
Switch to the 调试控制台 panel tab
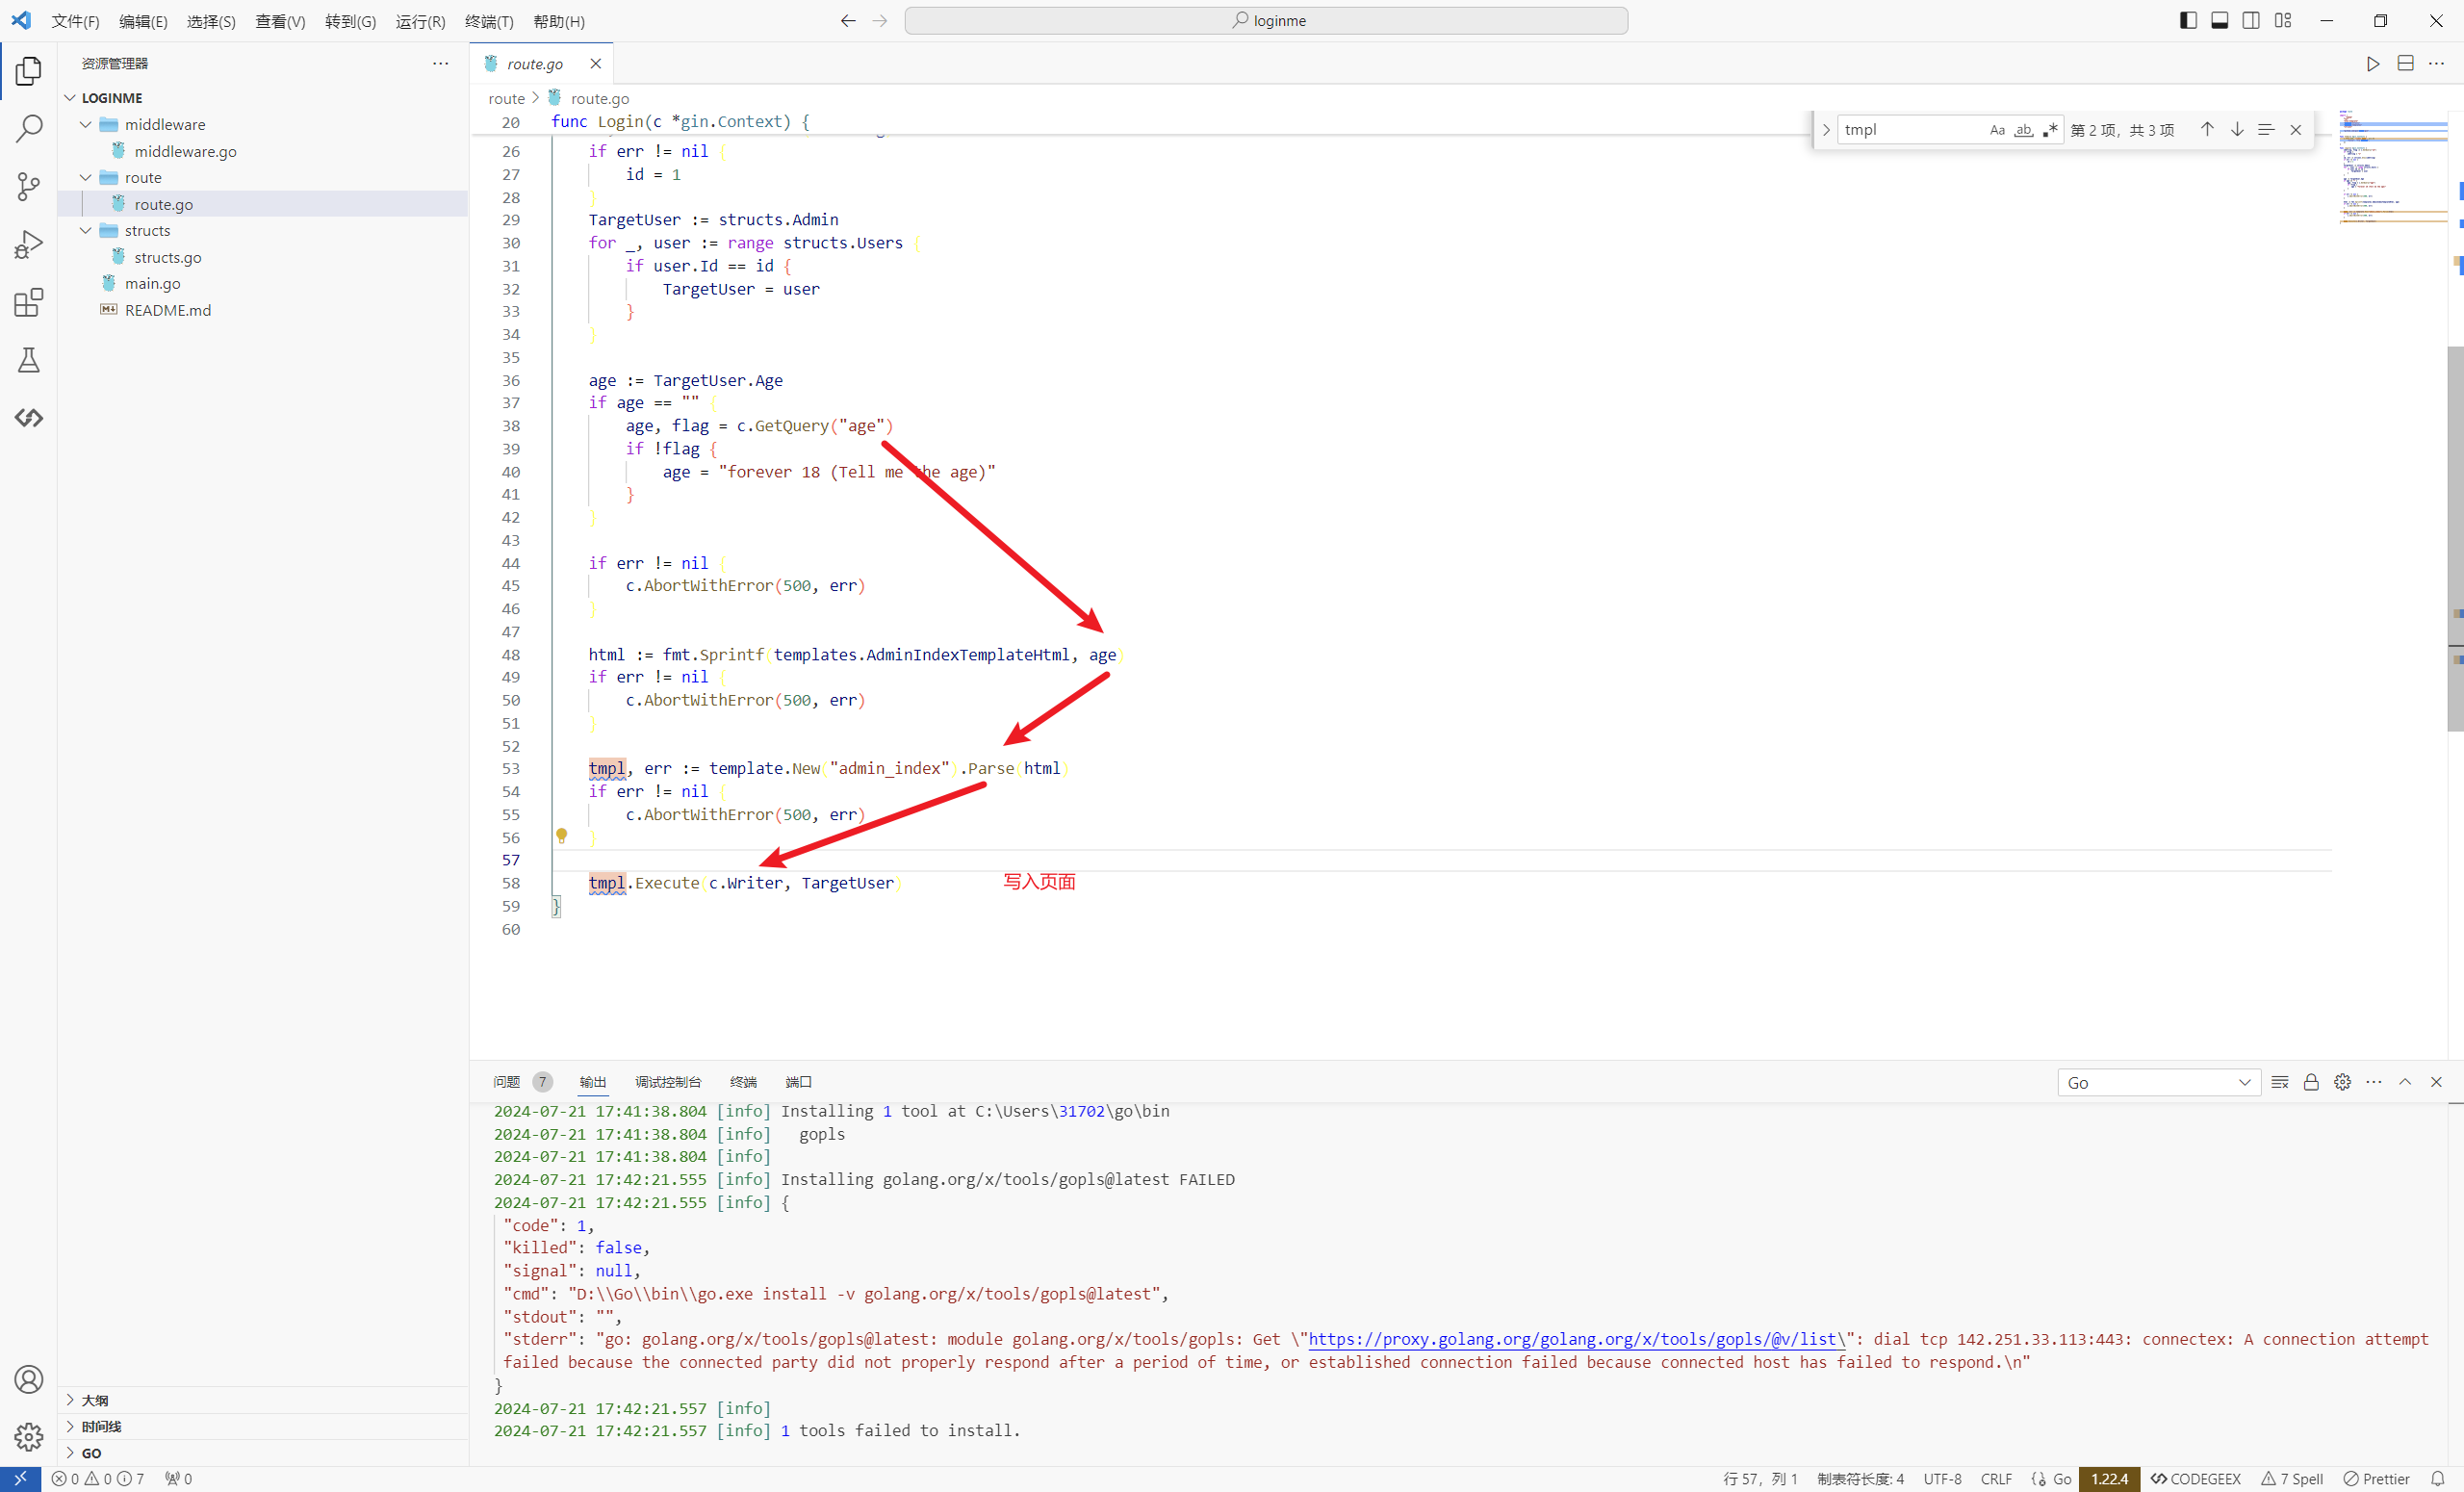tap(668, 1082)
